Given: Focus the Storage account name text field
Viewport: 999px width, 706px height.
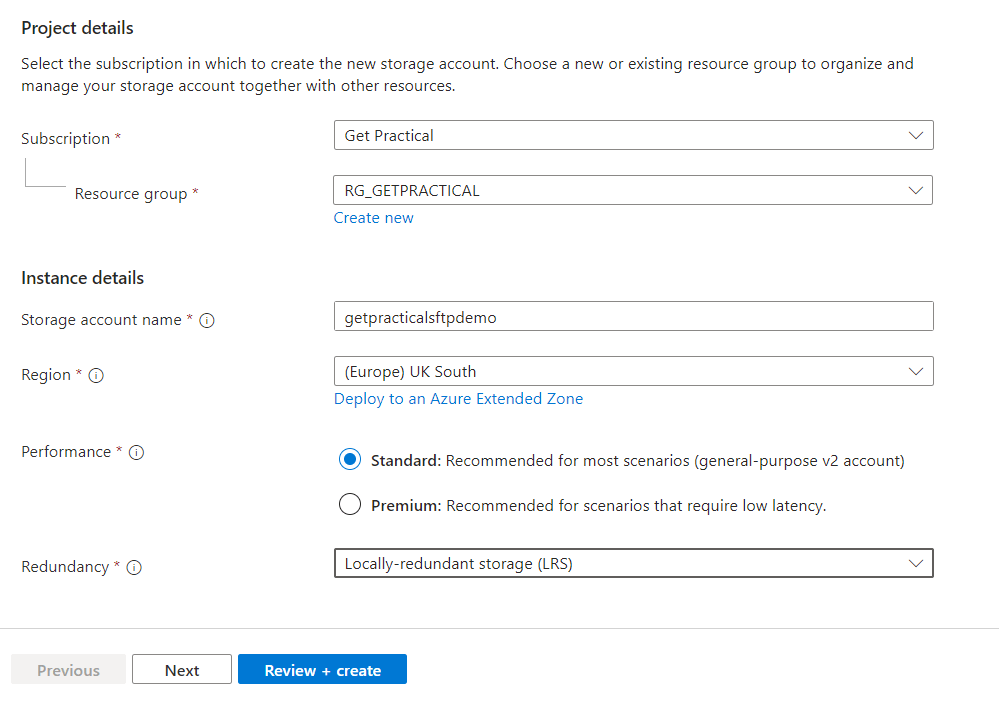Looking at the screenshot, I should [x=633, y=316].
